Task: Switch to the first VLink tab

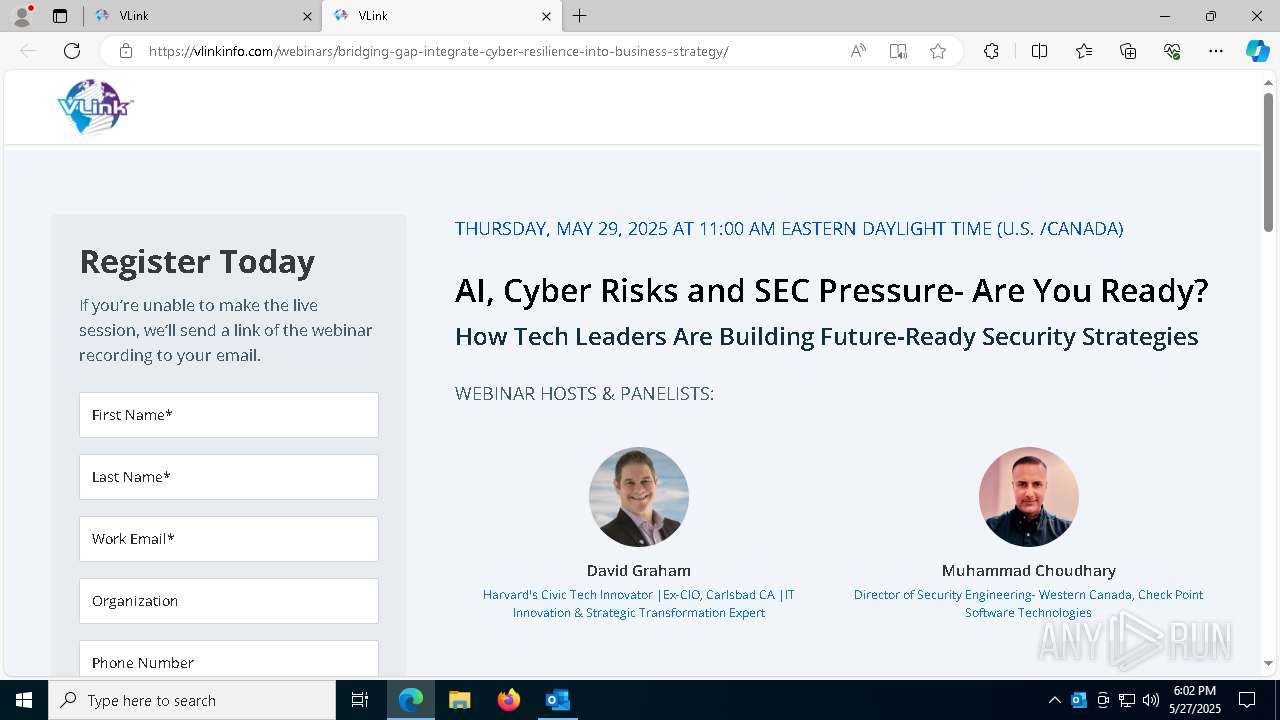Action: pyautogui.click(x=200, y=16)
